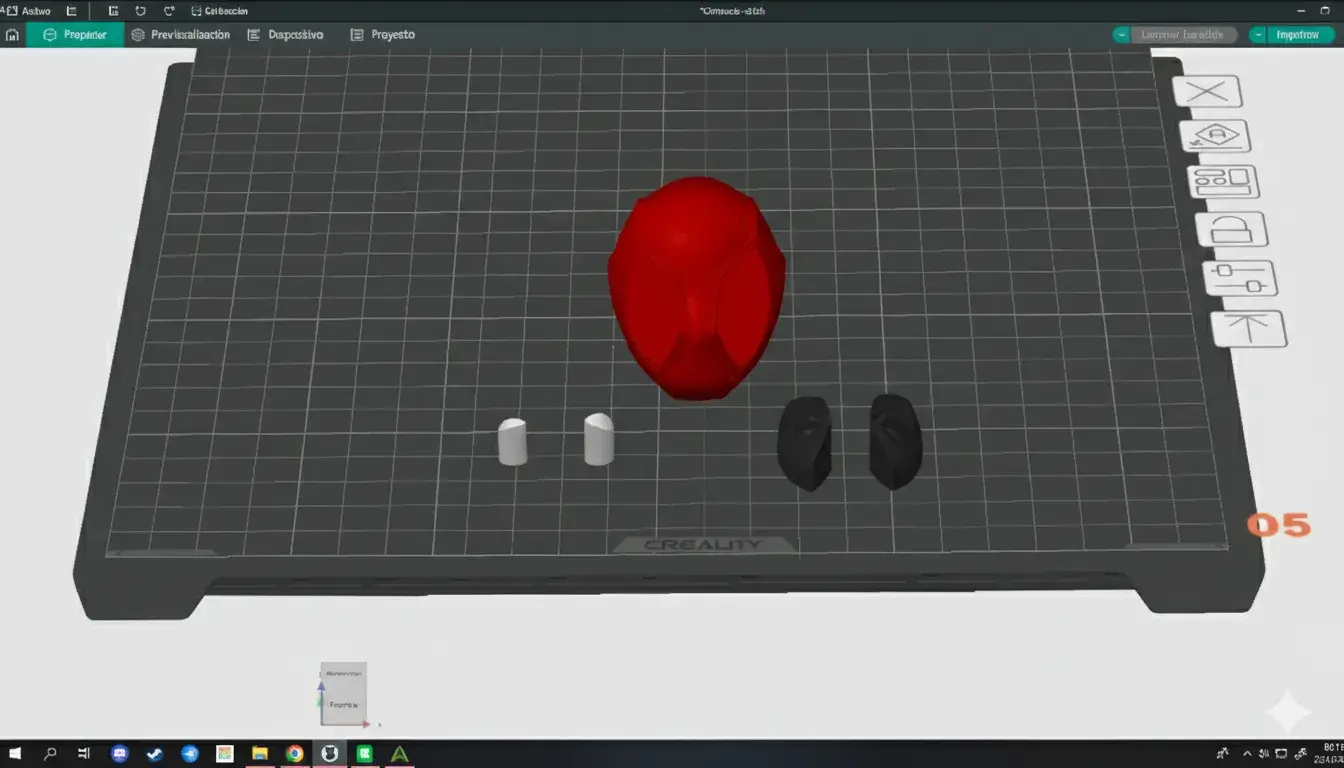
Task: Click the green Imprimir button
Action: point(1301,35)
